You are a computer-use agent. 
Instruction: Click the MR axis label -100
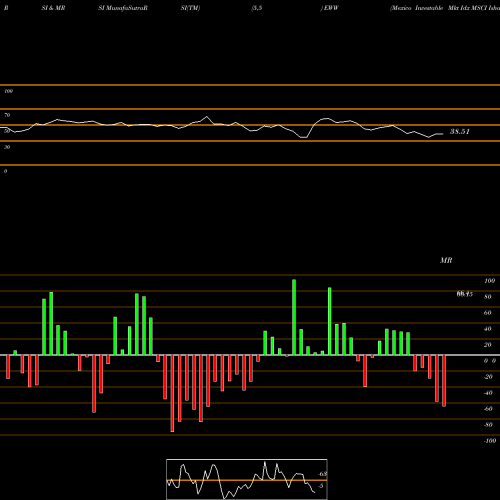(490, 441)
